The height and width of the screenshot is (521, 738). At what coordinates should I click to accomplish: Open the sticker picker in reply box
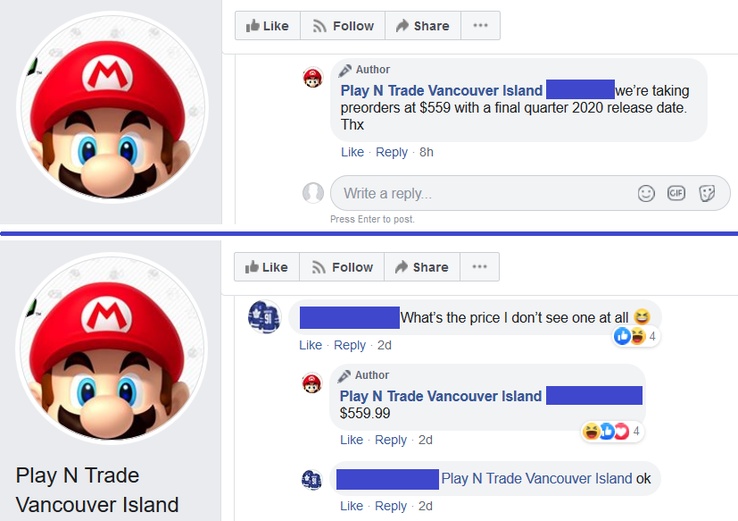point(706,193)
